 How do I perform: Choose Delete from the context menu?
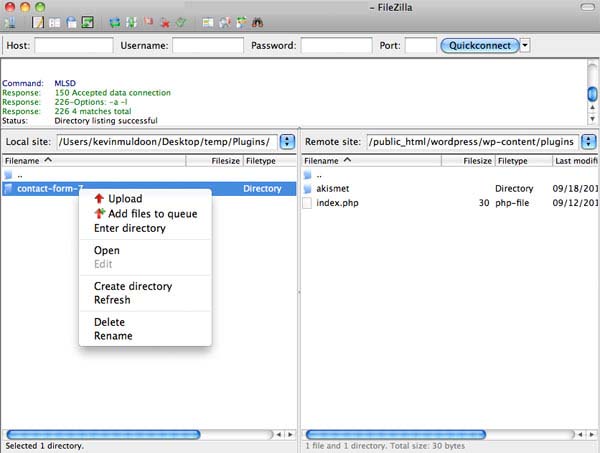coord(145,322)
